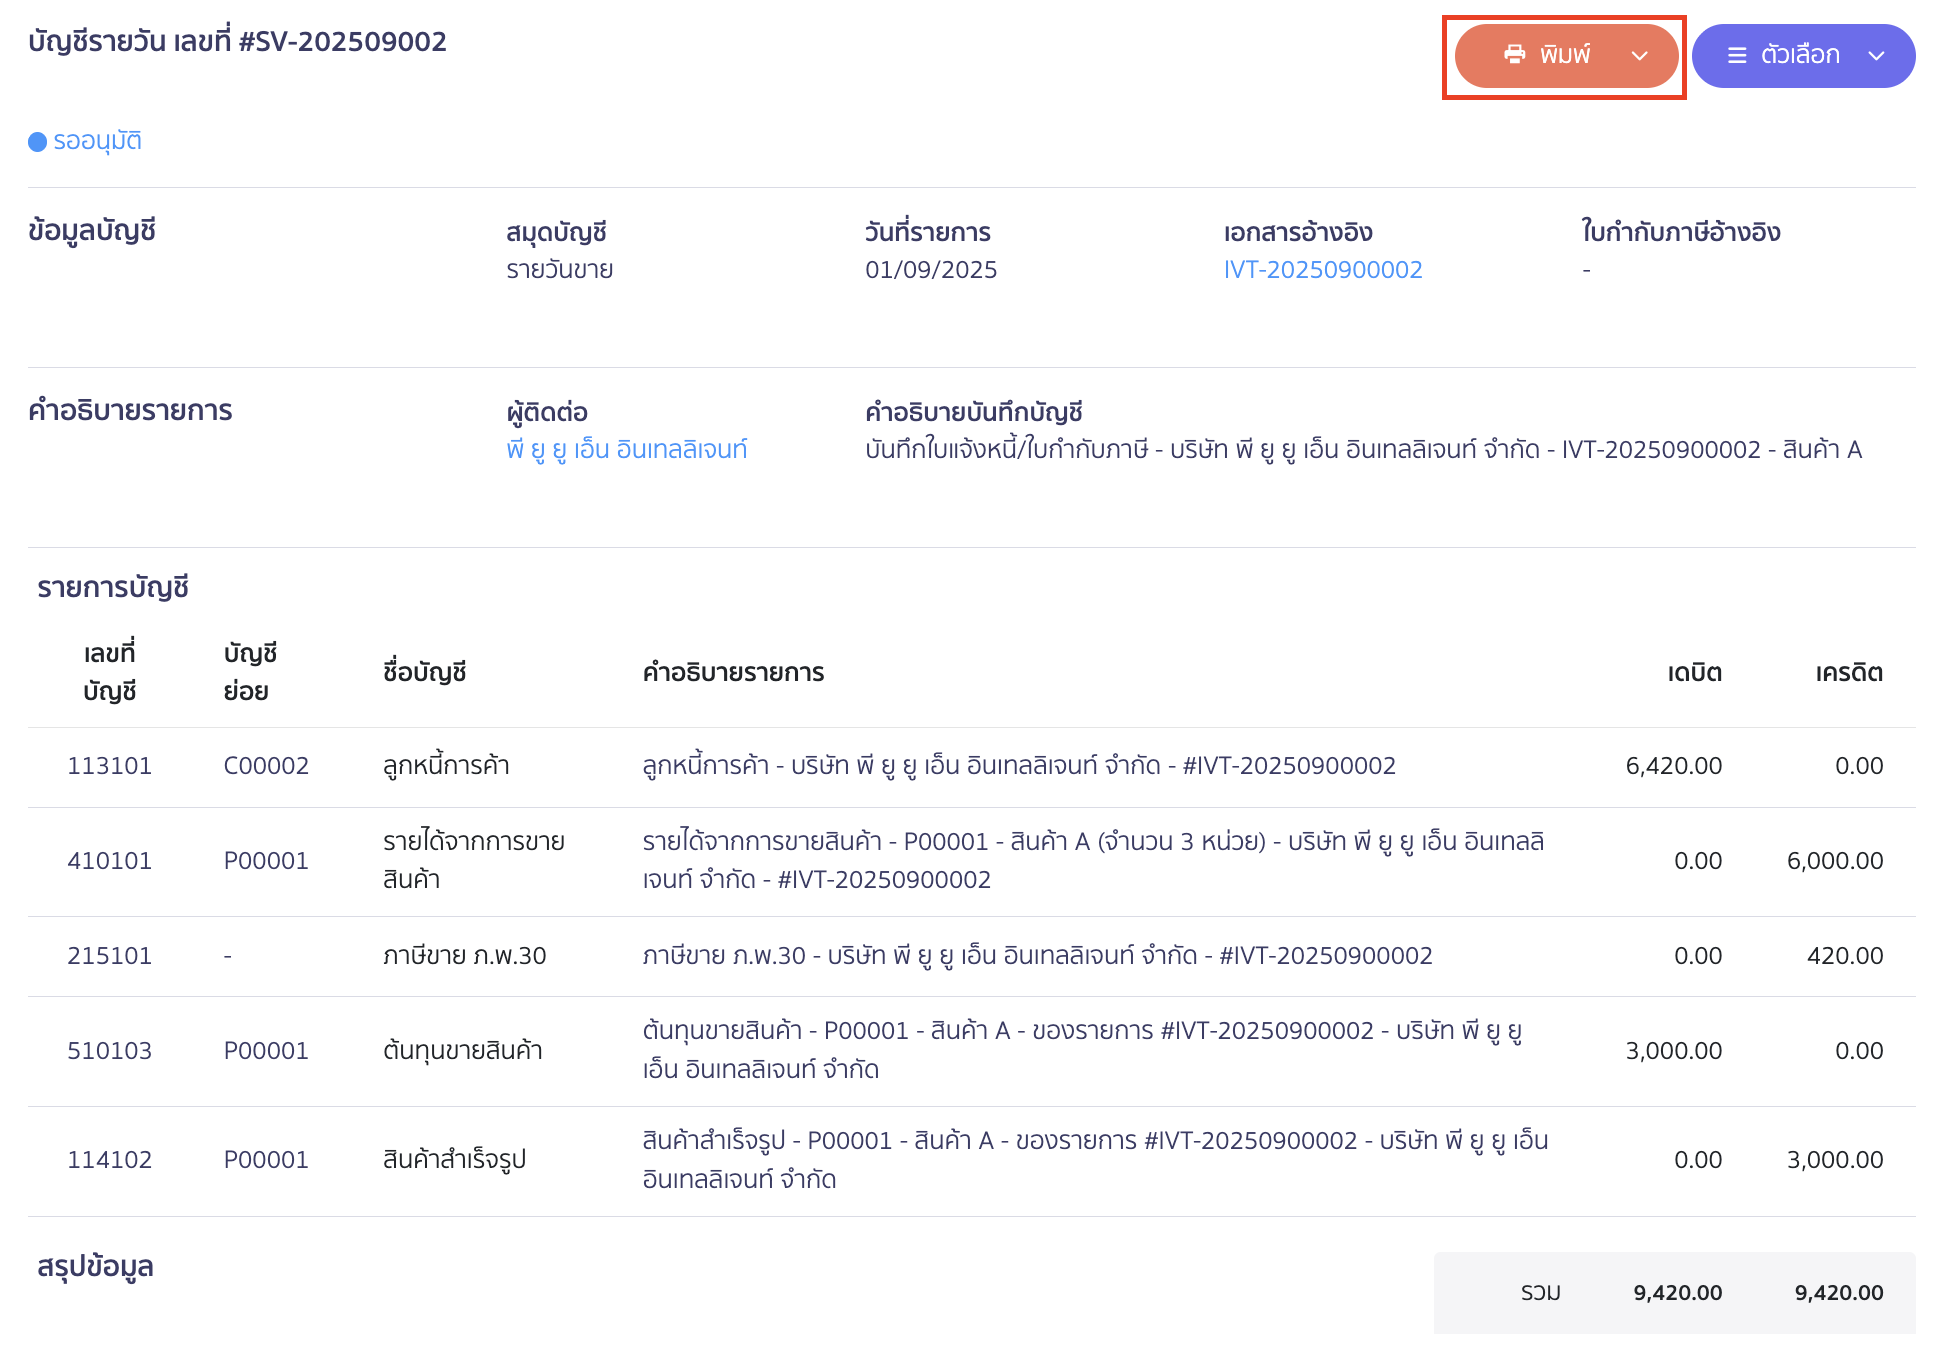Select account number 113101 cell

click(110, 766)
